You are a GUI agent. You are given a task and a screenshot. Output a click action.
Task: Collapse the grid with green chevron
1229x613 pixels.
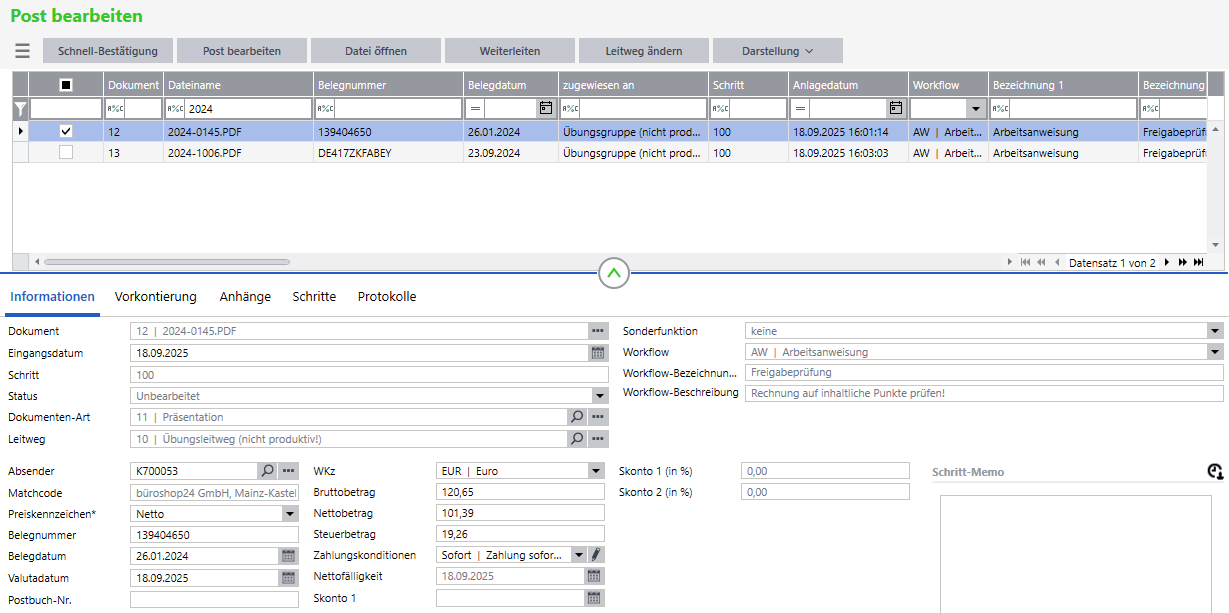614,272
